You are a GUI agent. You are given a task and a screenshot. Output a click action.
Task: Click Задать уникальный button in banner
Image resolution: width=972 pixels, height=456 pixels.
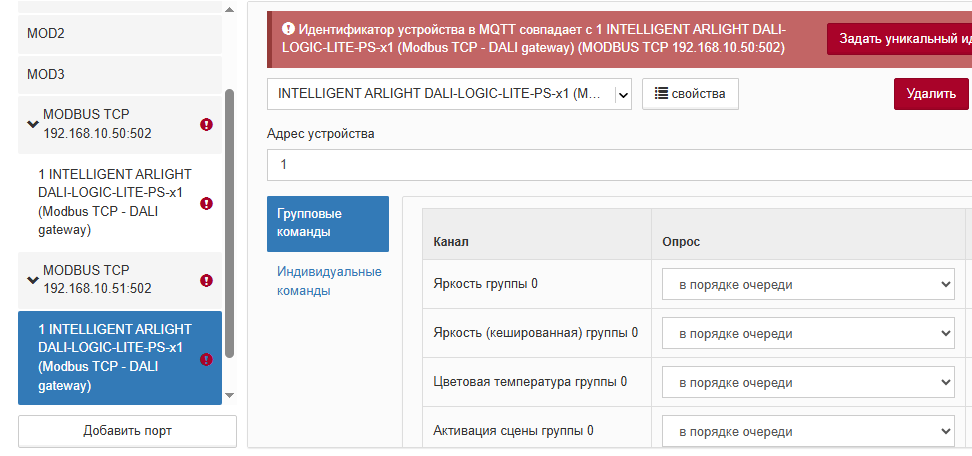[899, 40]
